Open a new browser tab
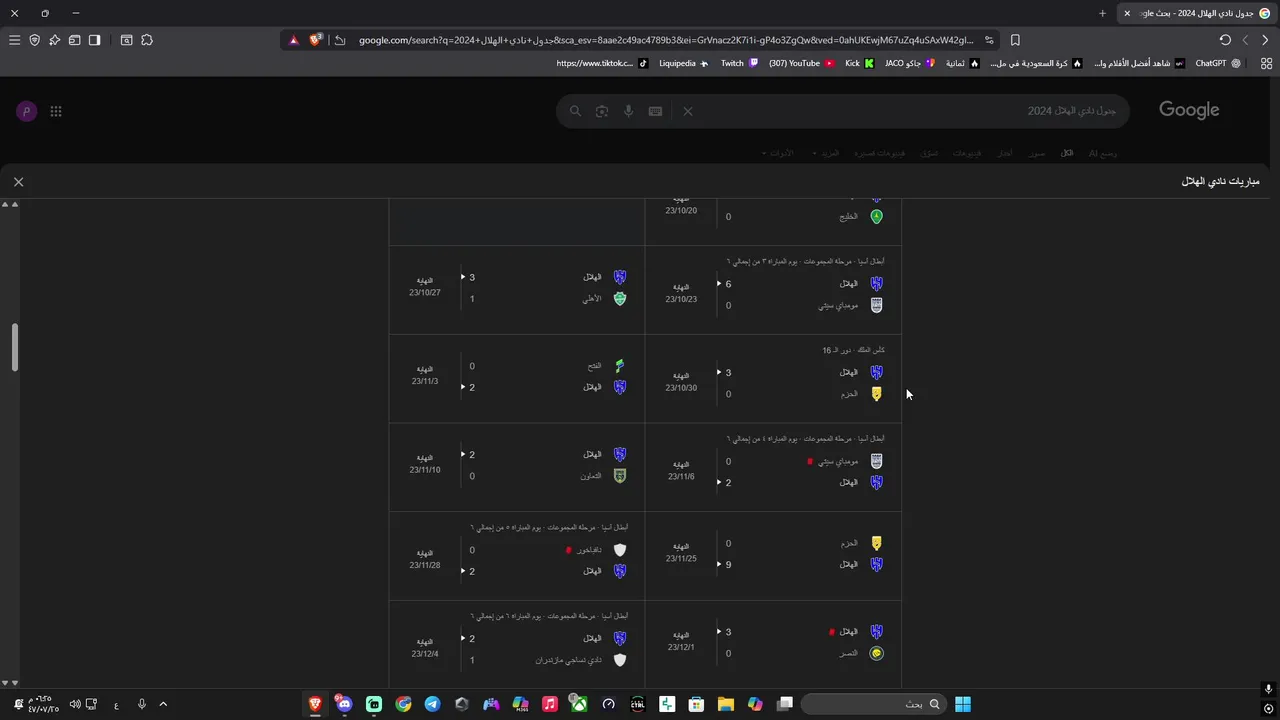The image size is (1280, 720). click(1102, 13)
